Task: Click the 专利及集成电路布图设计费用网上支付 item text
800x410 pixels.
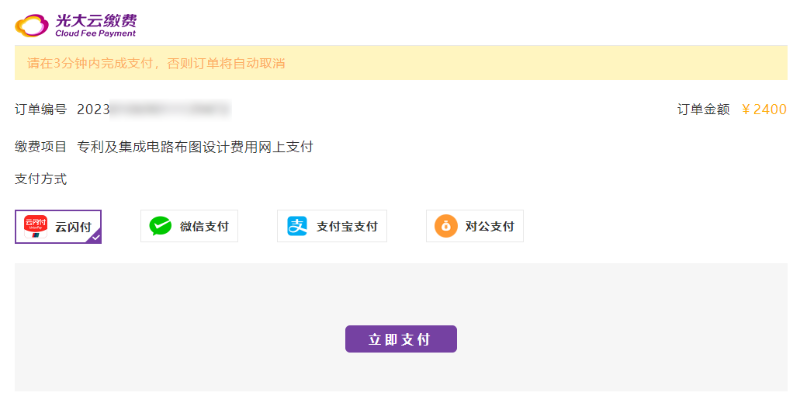Action: tap(195, 147)
